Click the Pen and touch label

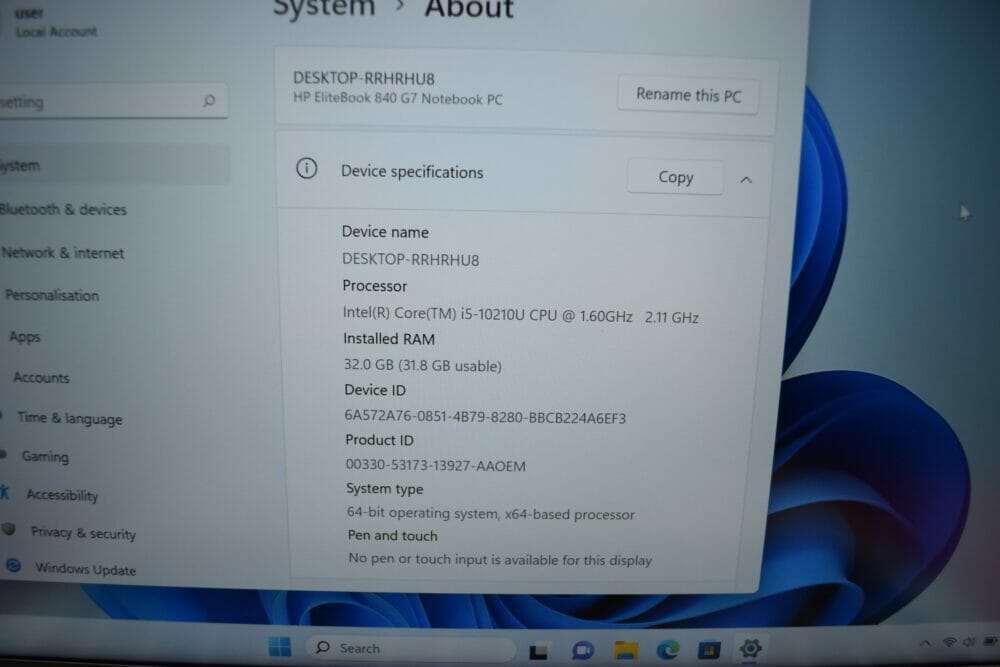tap(392, 536)
